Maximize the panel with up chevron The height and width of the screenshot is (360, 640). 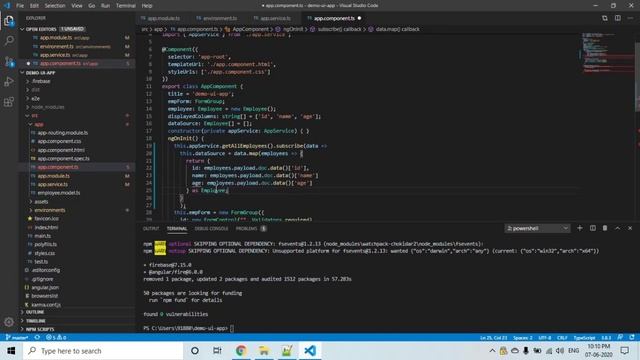(618, 228)
